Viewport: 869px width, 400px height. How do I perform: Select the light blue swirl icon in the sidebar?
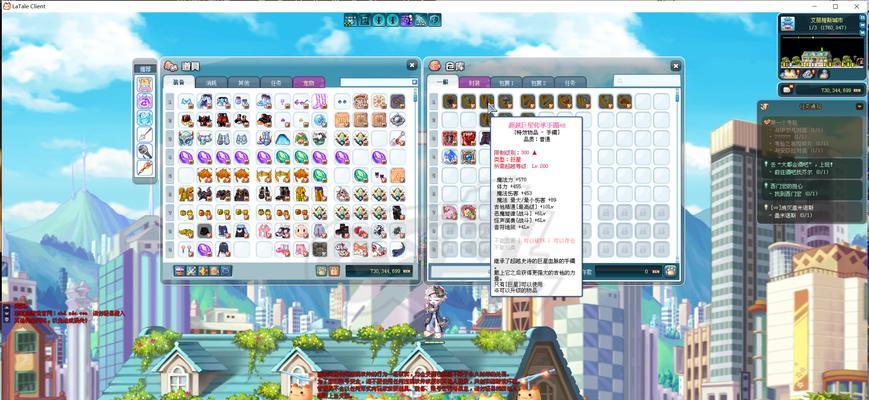(x=145, y=118)
